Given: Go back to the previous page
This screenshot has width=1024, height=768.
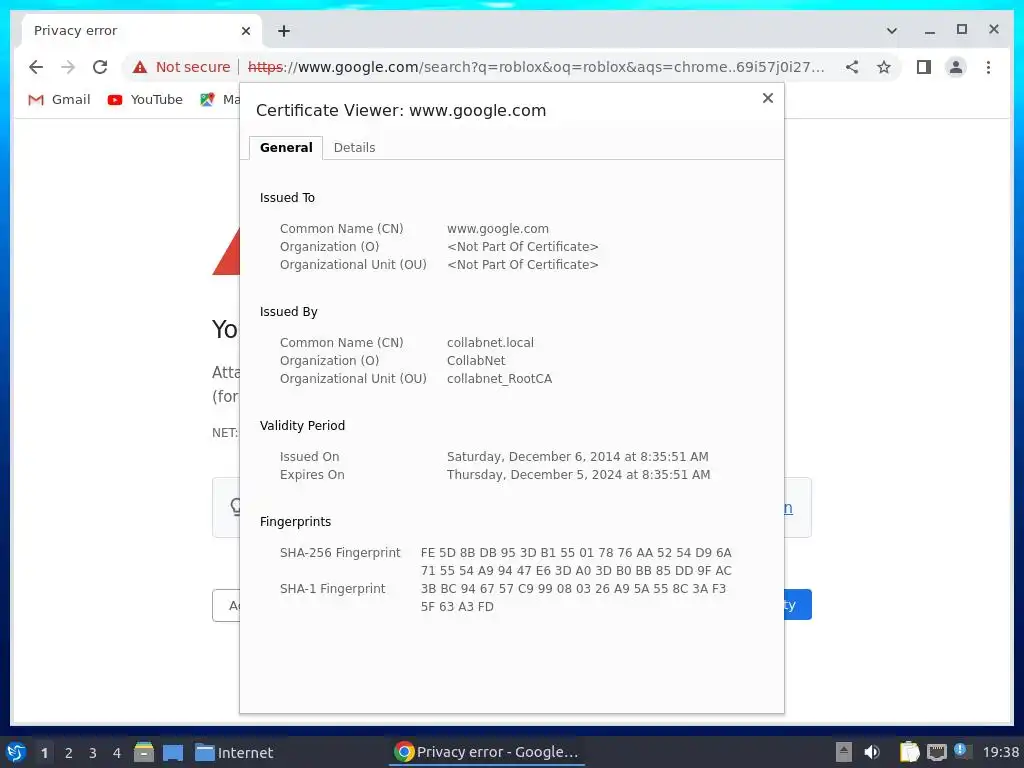Looking at the screenshot, I should (36, 67).
